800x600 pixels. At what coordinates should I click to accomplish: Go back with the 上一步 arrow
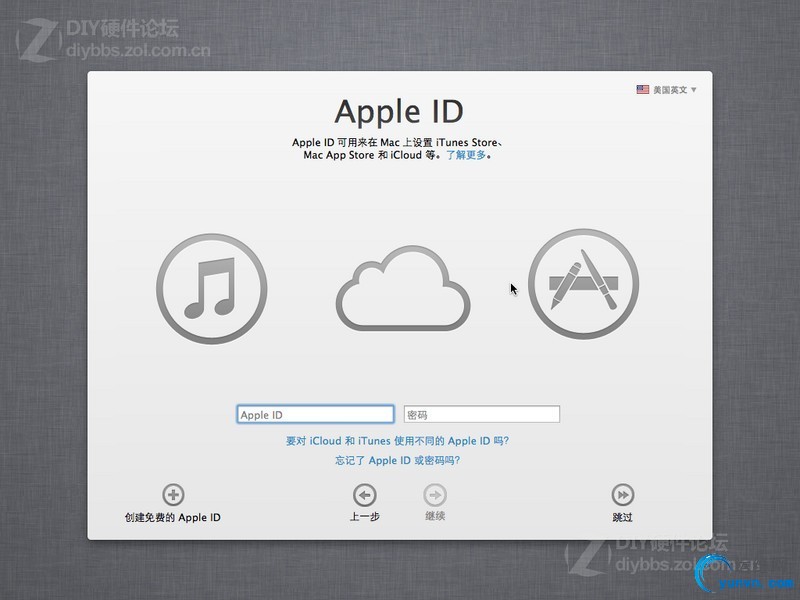click(x=364, y=495)
